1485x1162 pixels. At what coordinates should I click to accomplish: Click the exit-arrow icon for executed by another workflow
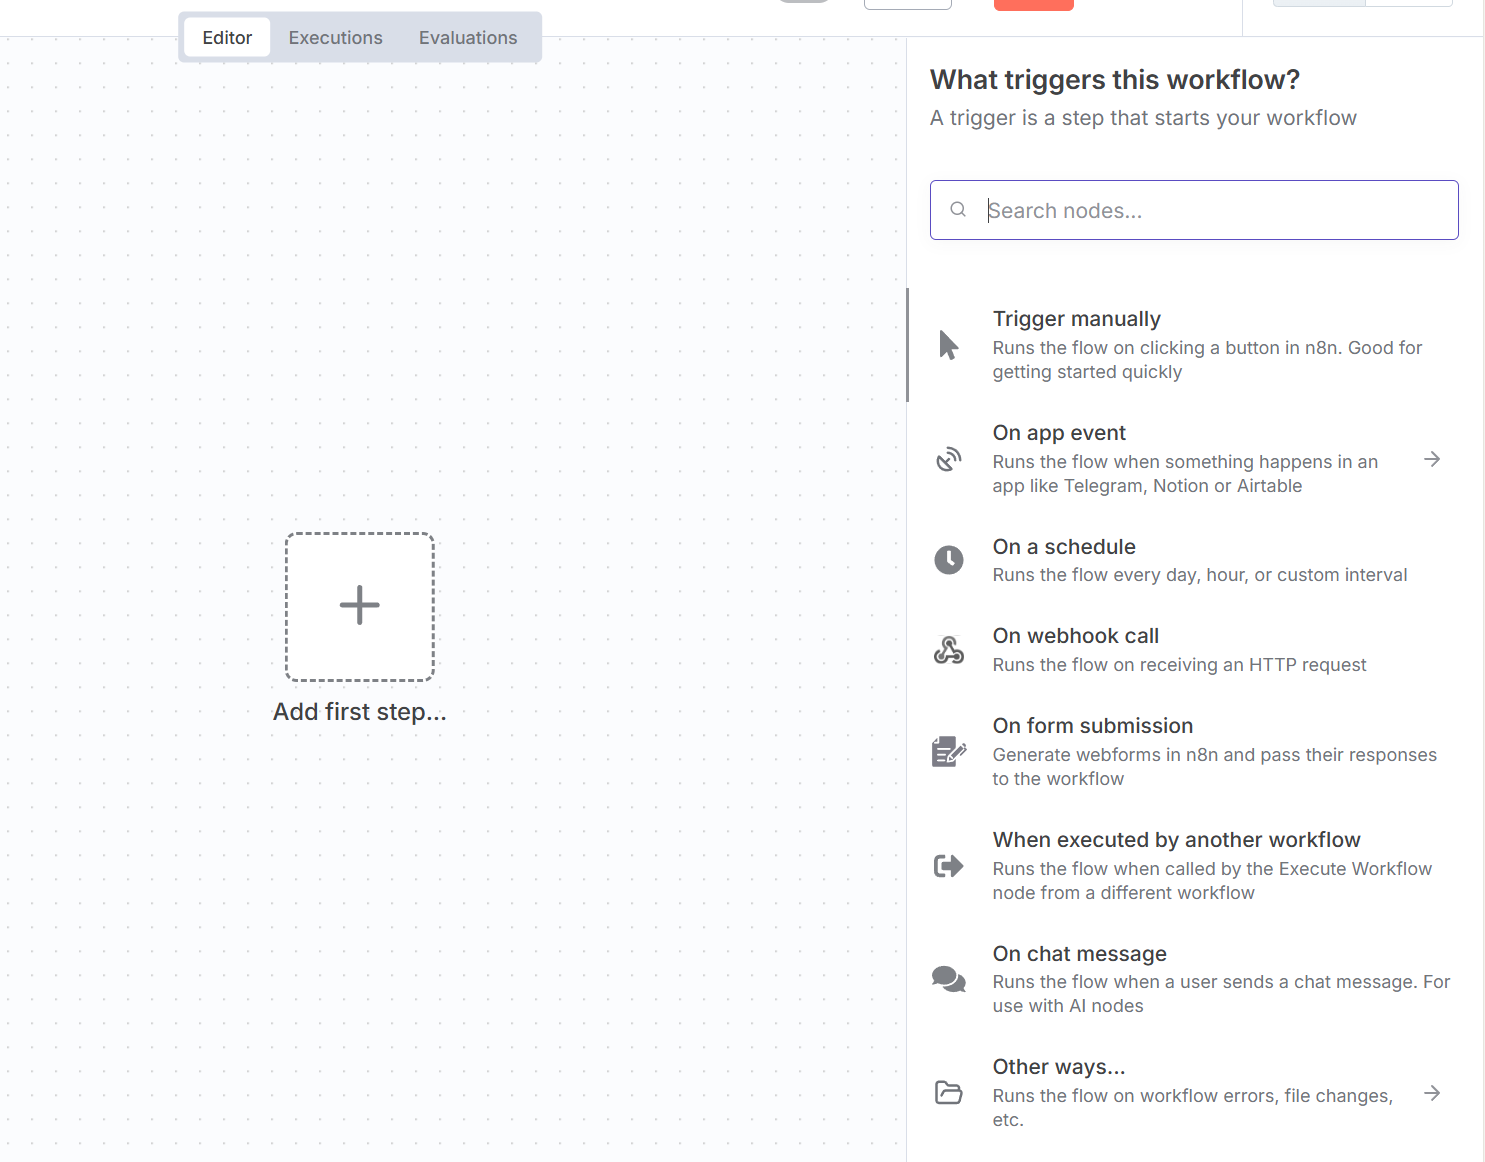coord(948,865)
